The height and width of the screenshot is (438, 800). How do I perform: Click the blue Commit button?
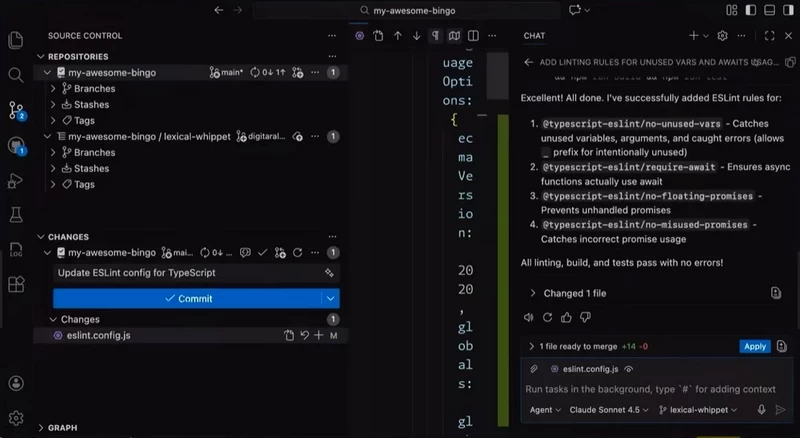187,299
